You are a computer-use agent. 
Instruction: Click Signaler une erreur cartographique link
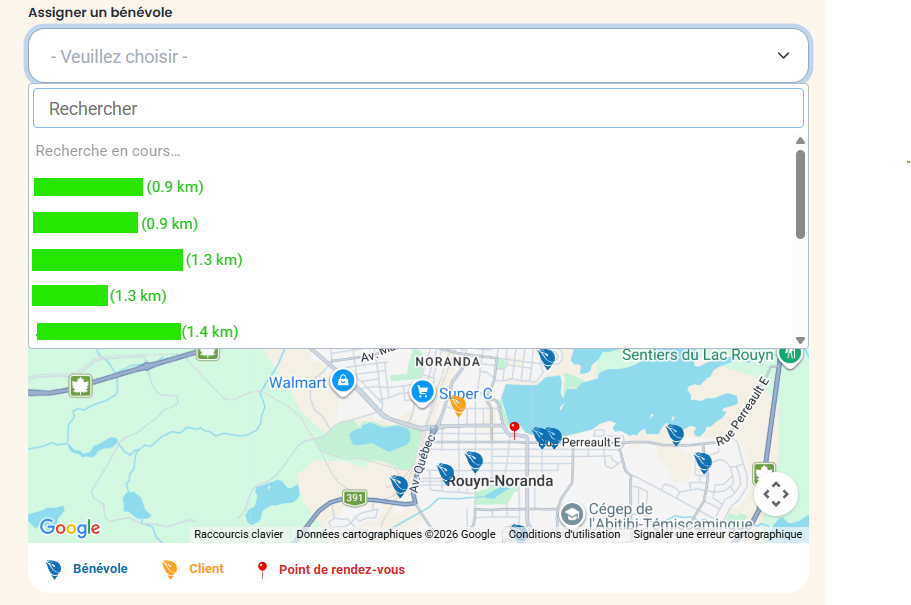tap(717, 534)
